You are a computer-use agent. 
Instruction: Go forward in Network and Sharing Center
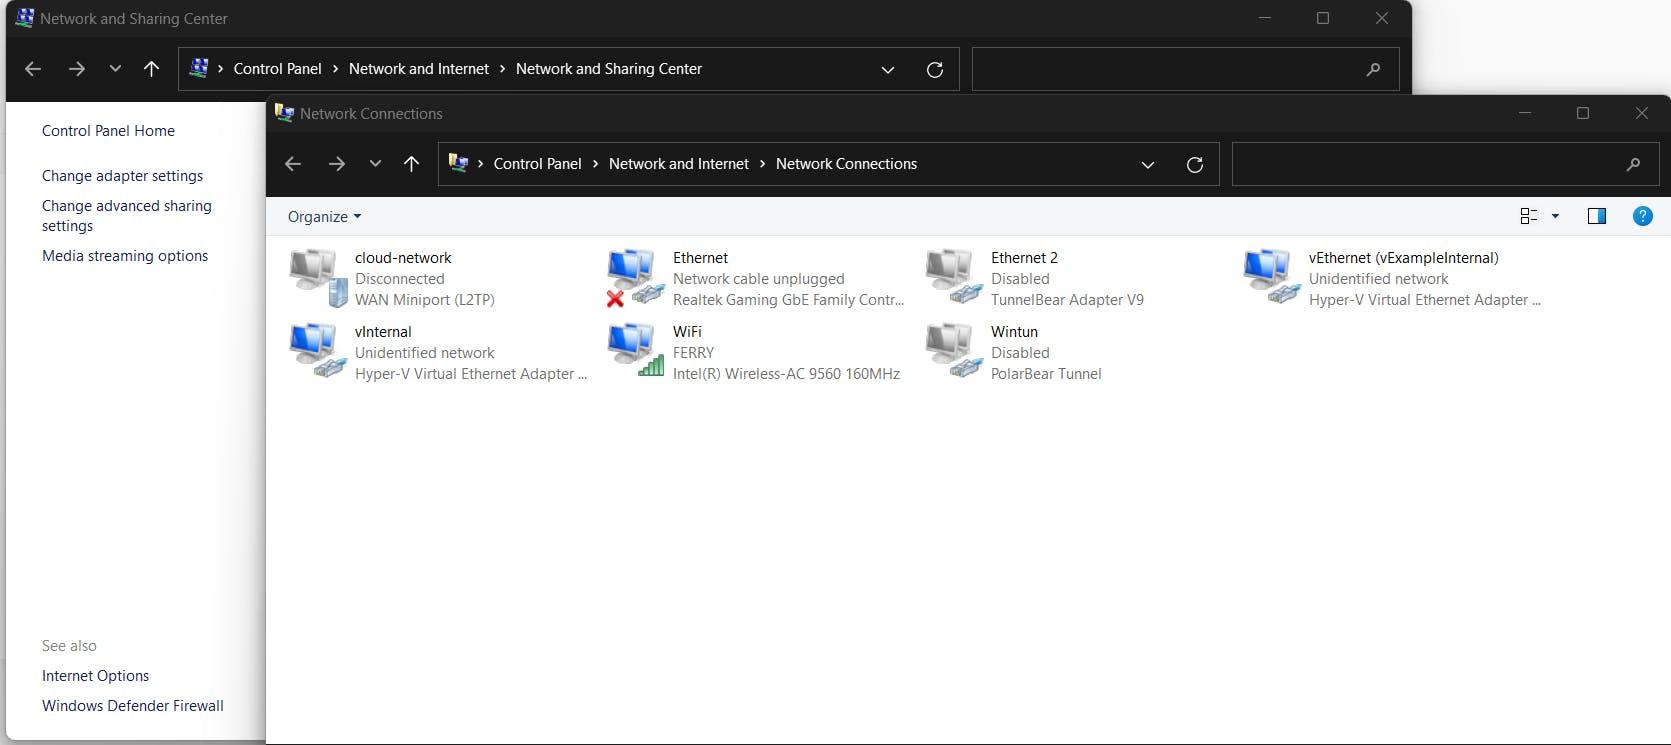point(77,69)
